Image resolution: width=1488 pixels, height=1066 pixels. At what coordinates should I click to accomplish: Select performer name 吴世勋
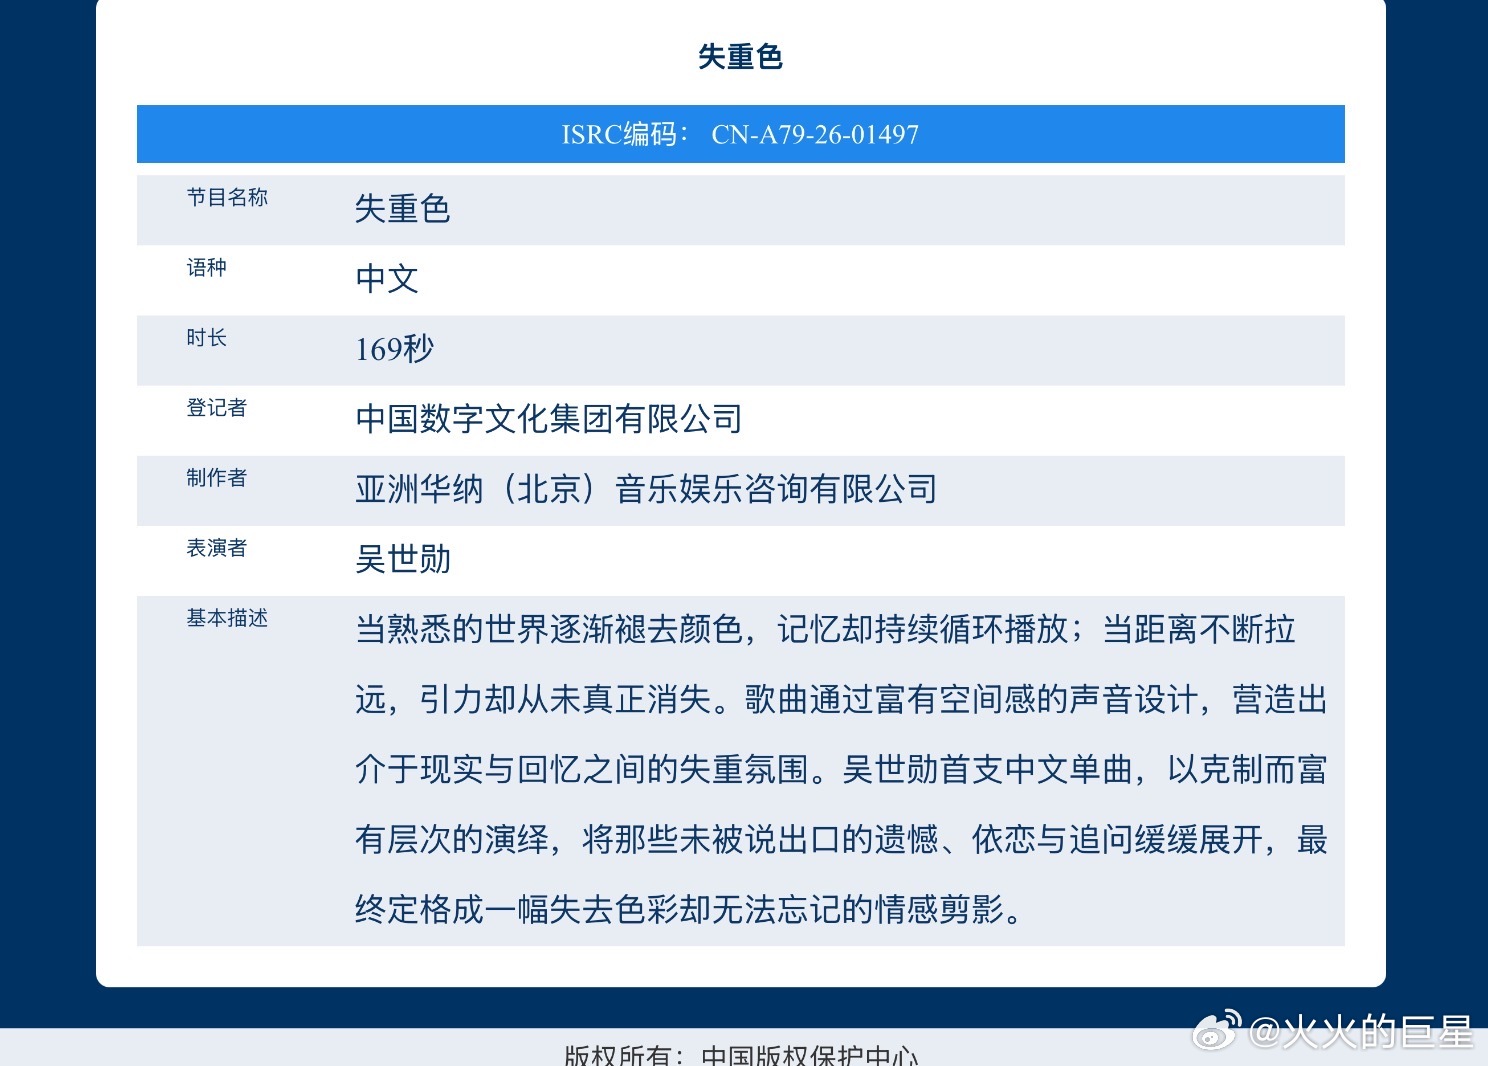(403, 559)
